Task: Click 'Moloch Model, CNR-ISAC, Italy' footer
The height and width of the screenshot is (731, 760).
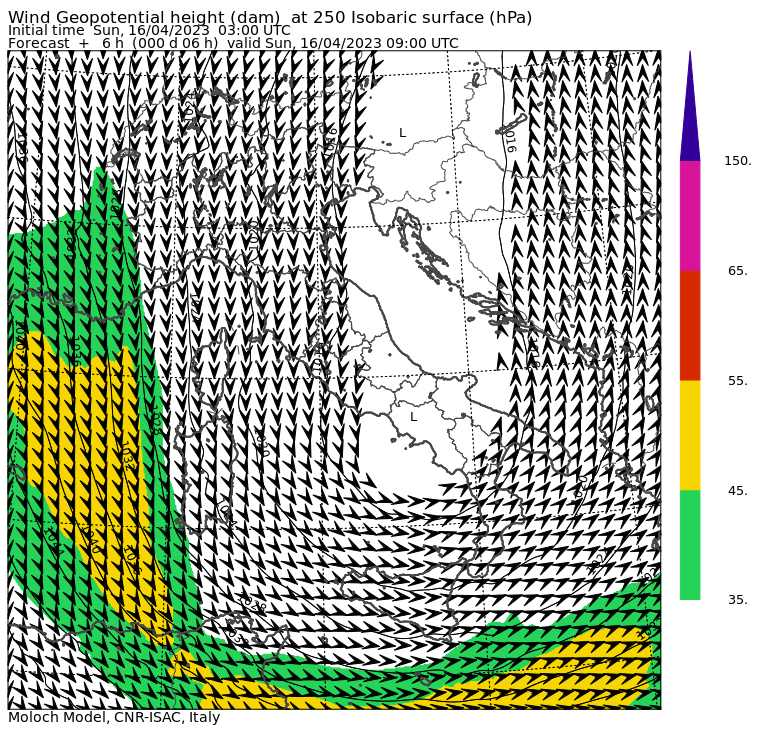Action: 114,717
